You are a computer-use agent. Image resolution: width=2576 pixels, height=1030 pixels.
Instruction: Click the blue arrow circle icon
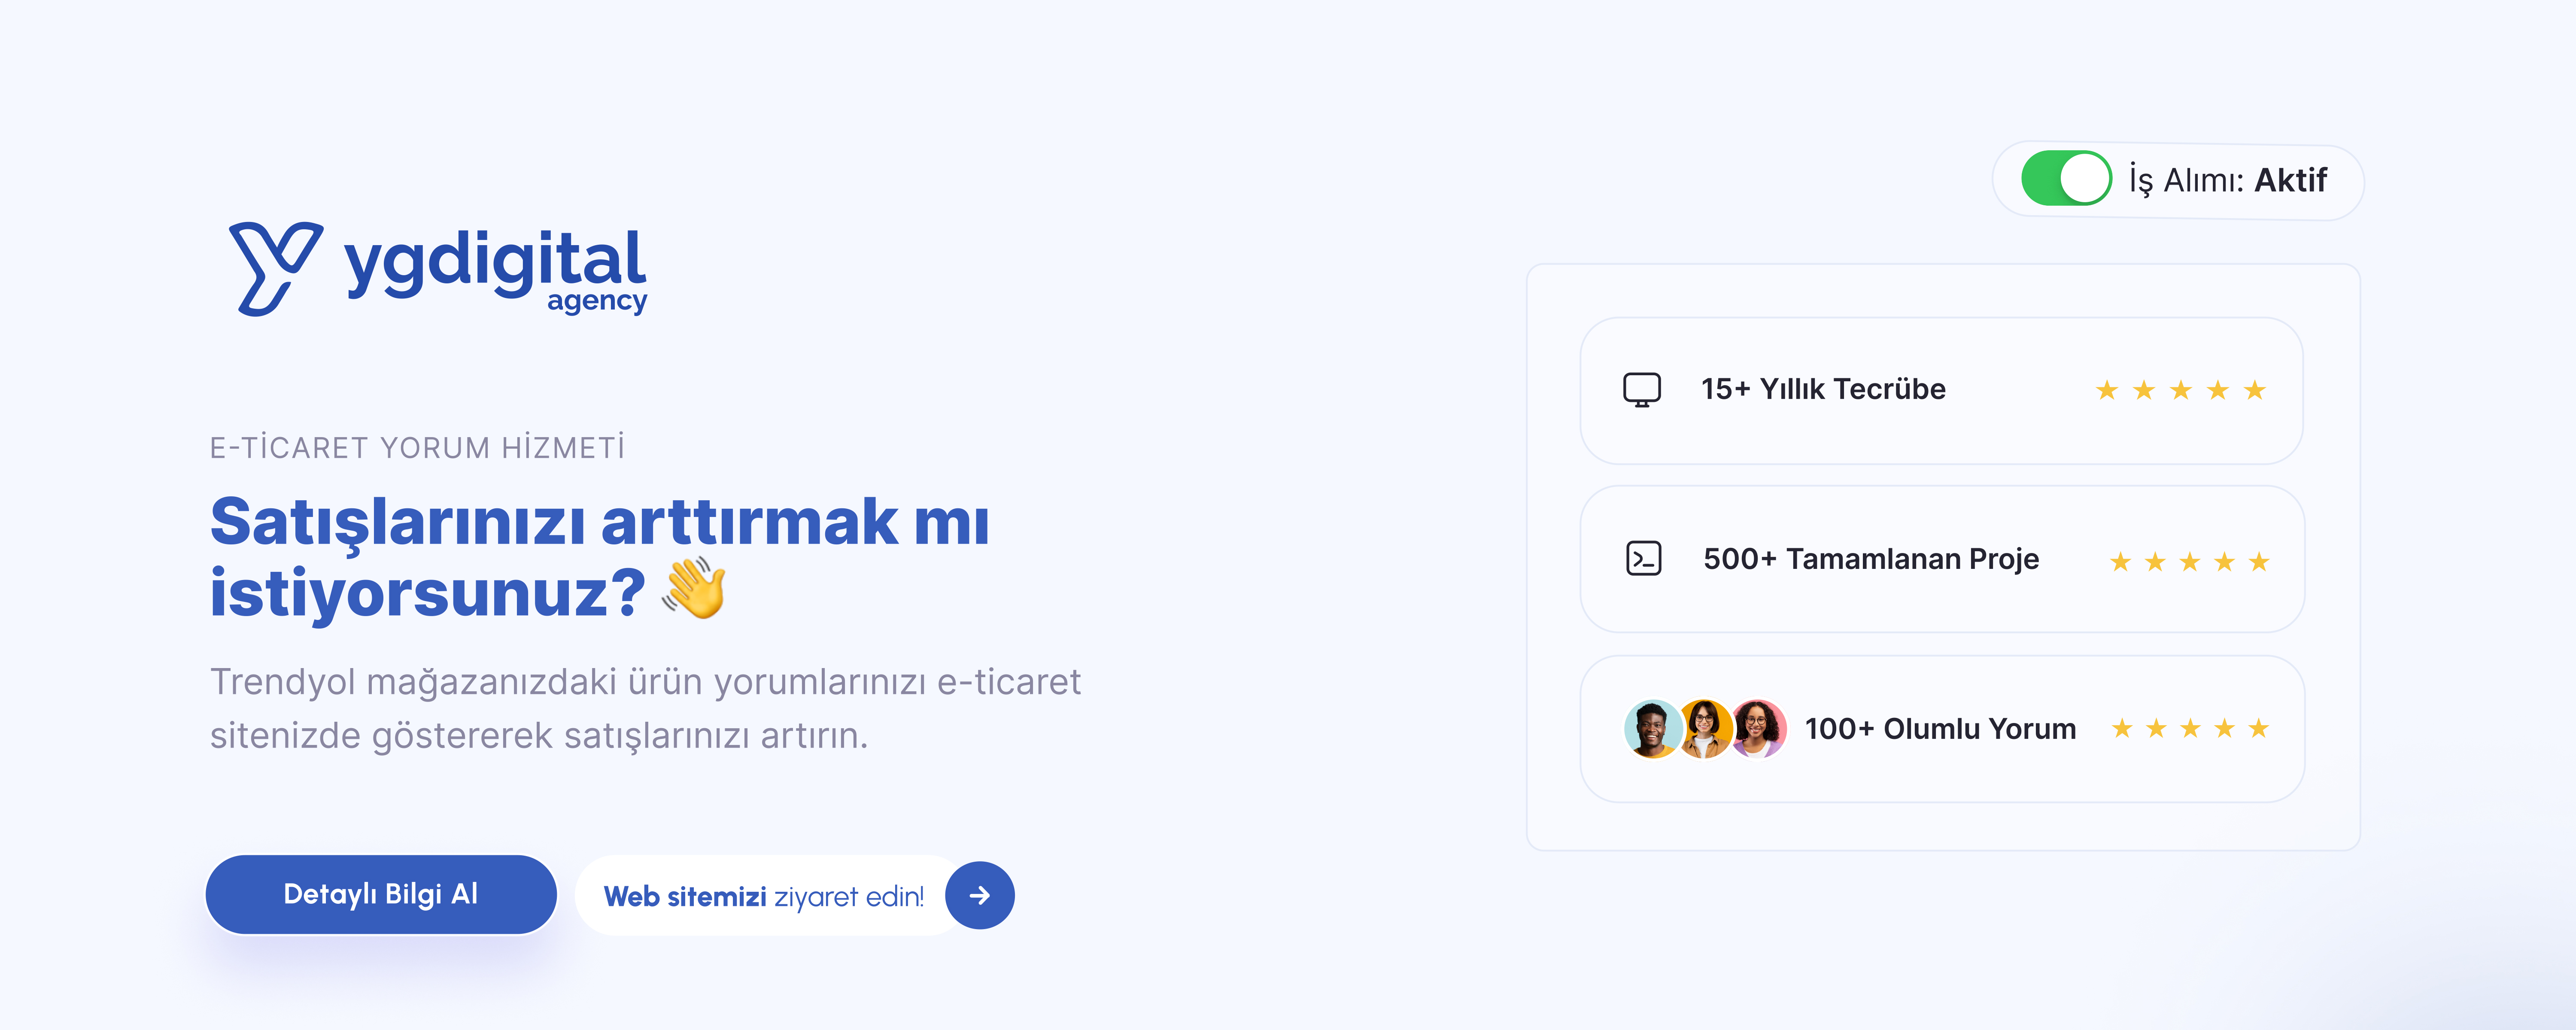tap(980, 895)
